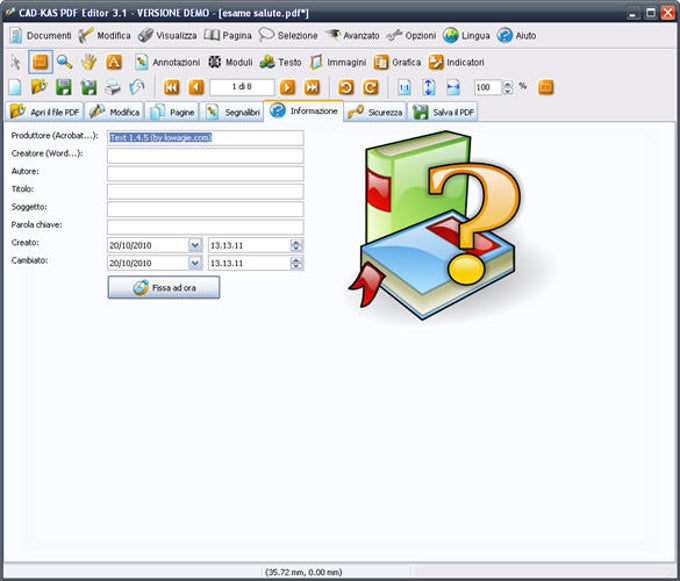
Task: Open the Modifica menu
Action: pyautogui.click(x=105, y=36)
